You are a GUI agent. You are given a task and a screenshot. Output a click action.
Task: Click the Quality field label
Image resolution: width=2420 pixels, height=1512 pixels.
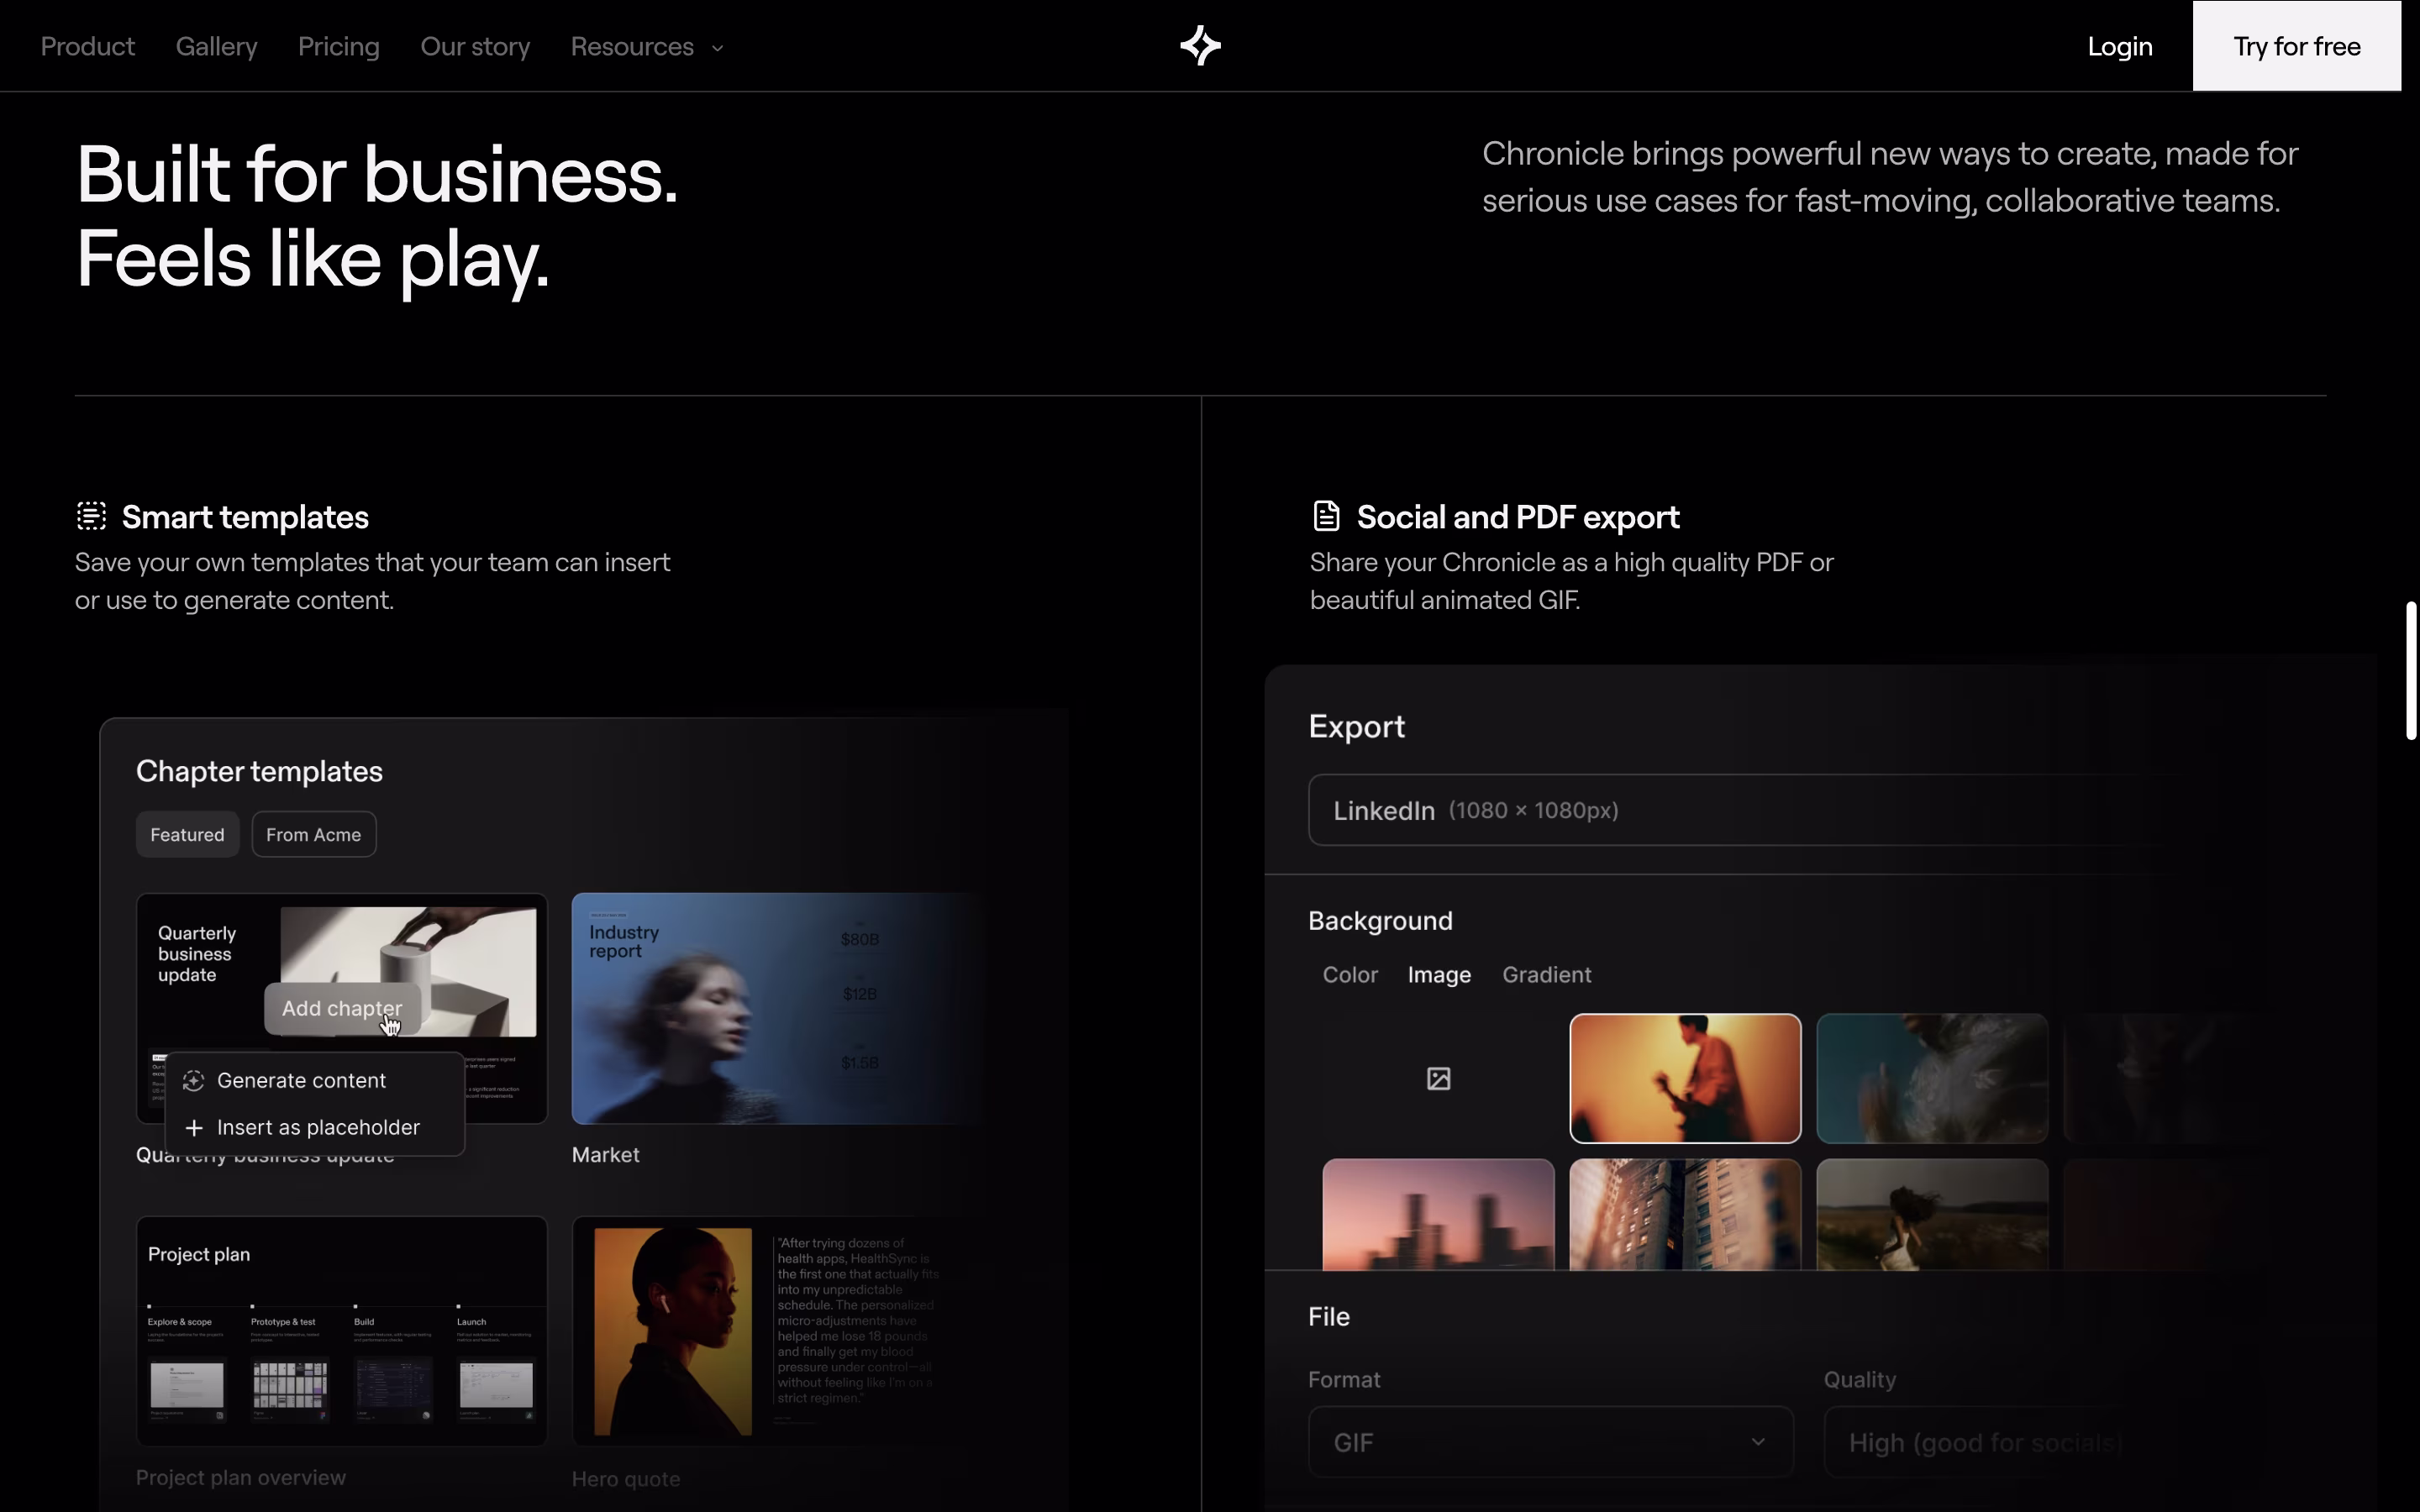click(x=1859, y=1380)
